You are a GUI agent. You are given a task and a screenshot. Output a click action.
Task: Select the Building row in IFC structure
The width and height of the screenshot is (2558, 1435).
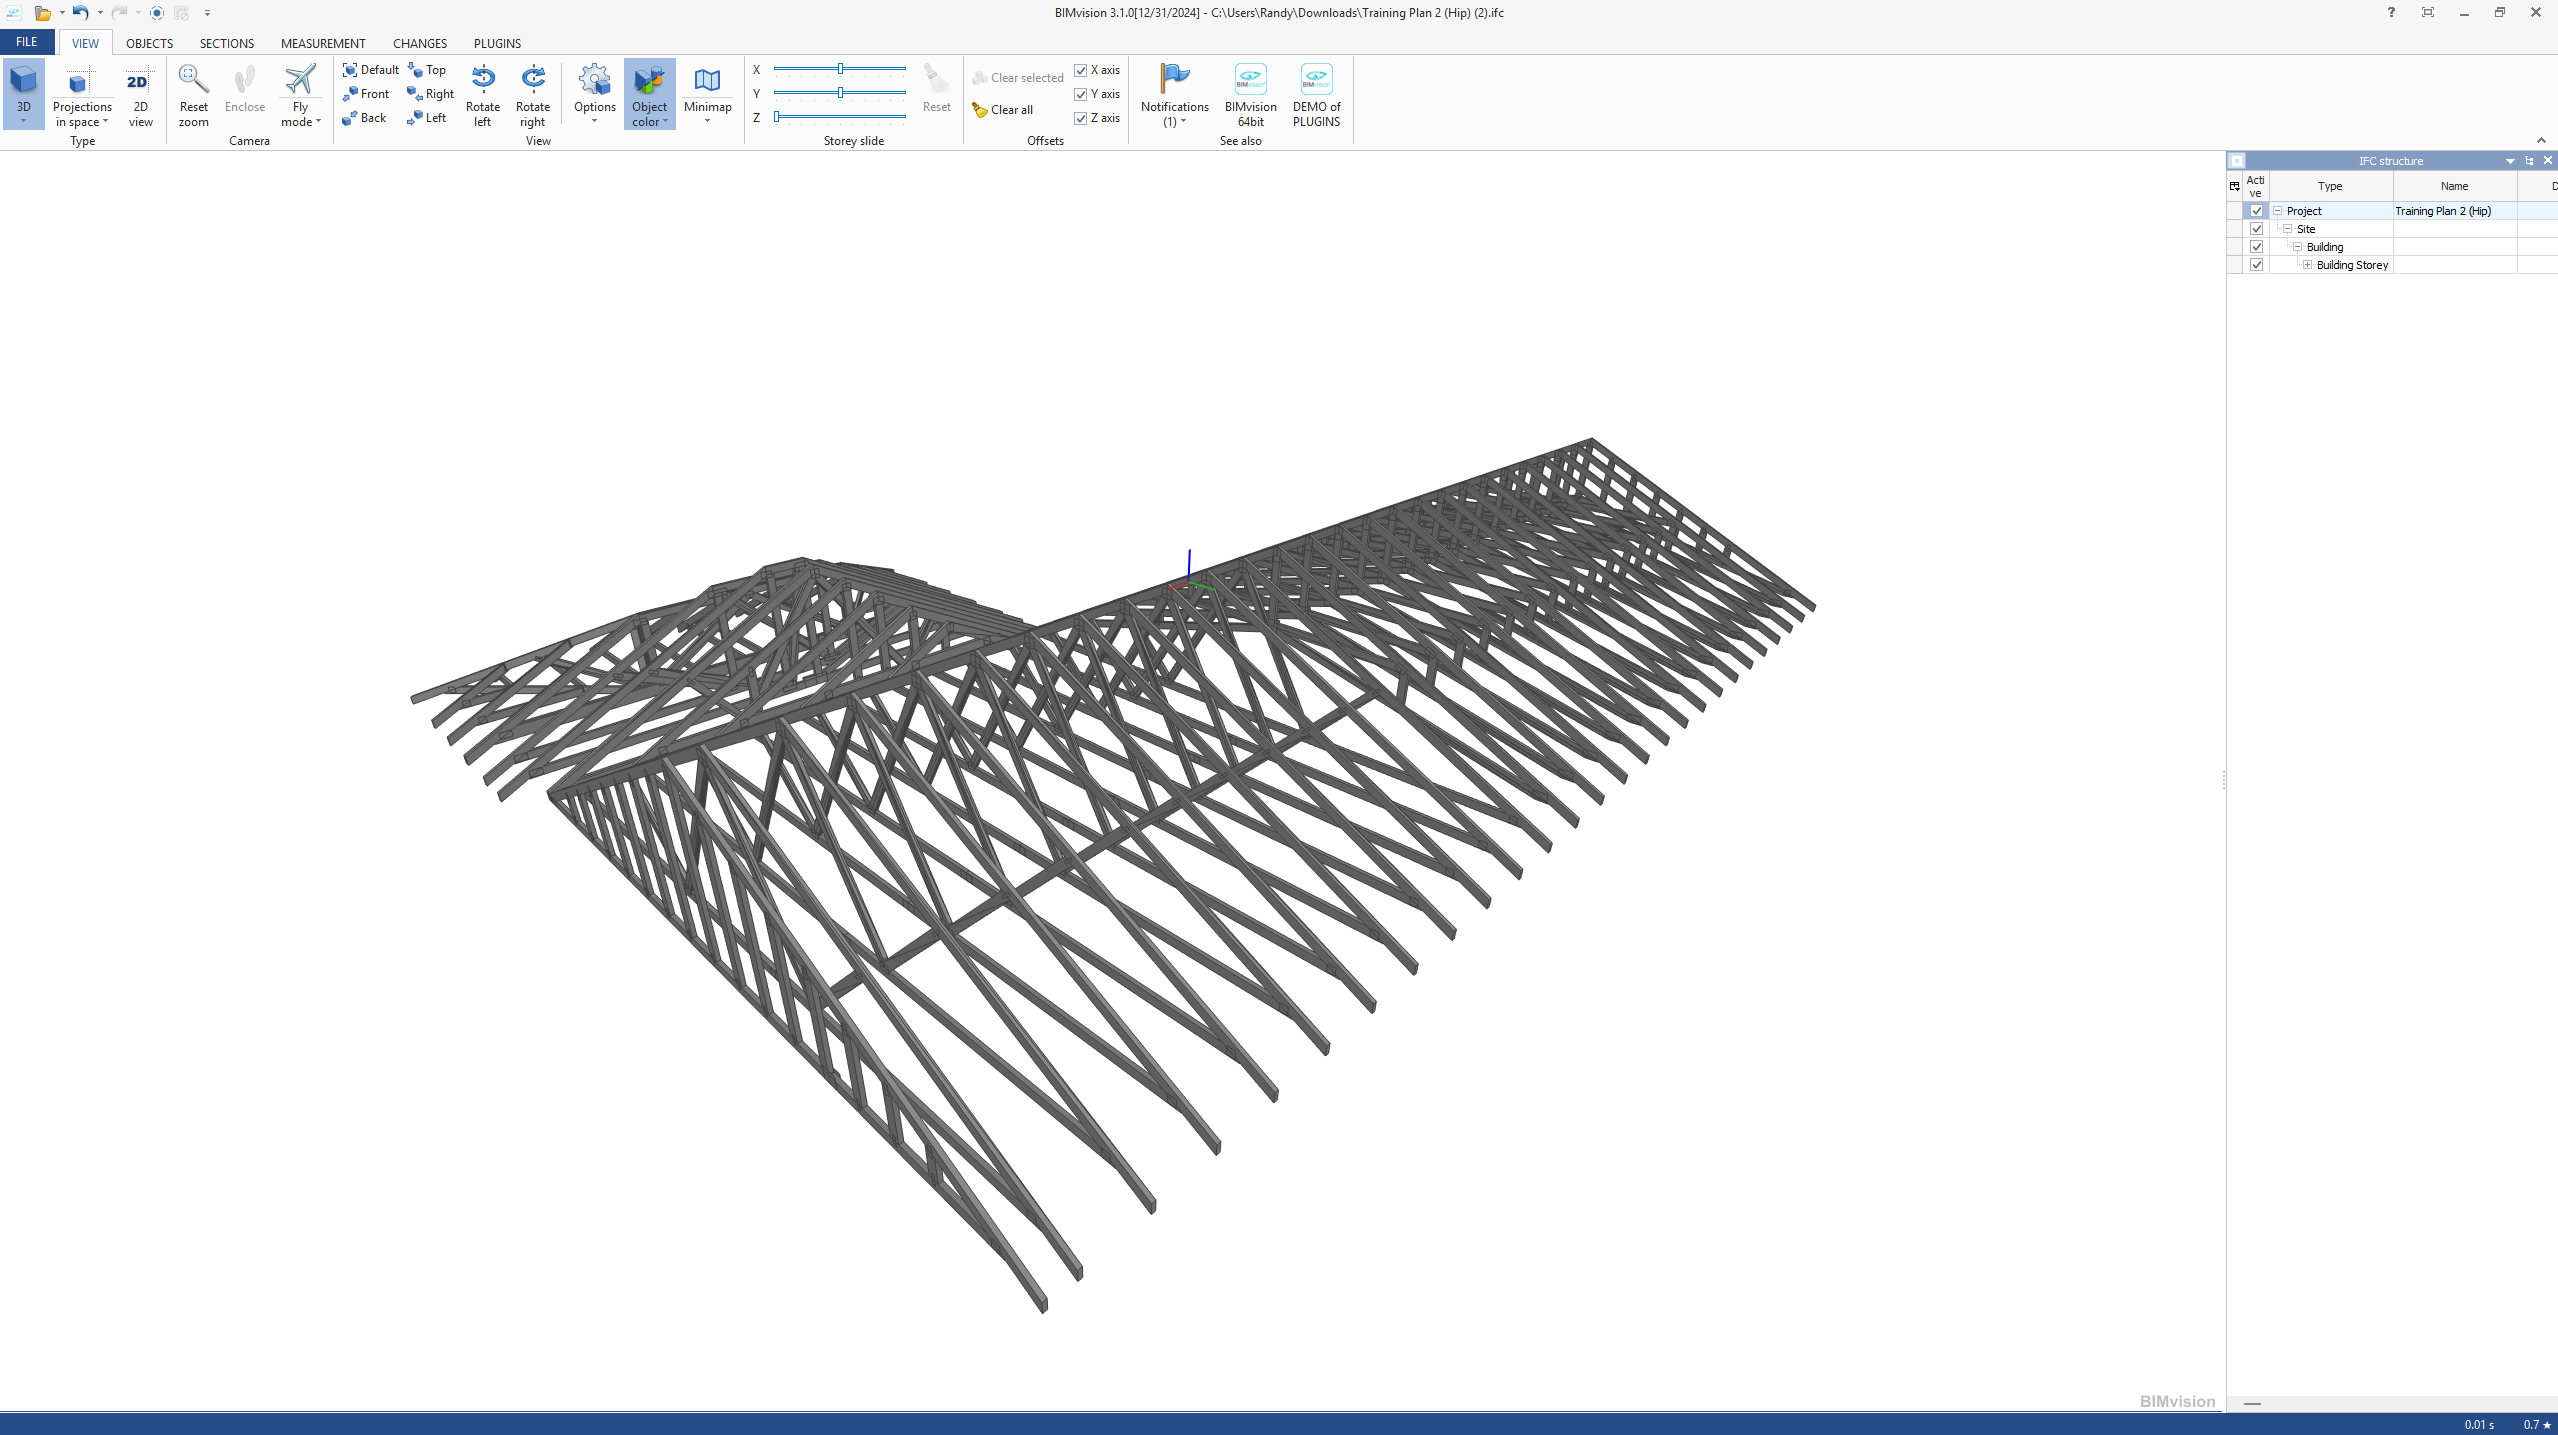[2324, 247]
